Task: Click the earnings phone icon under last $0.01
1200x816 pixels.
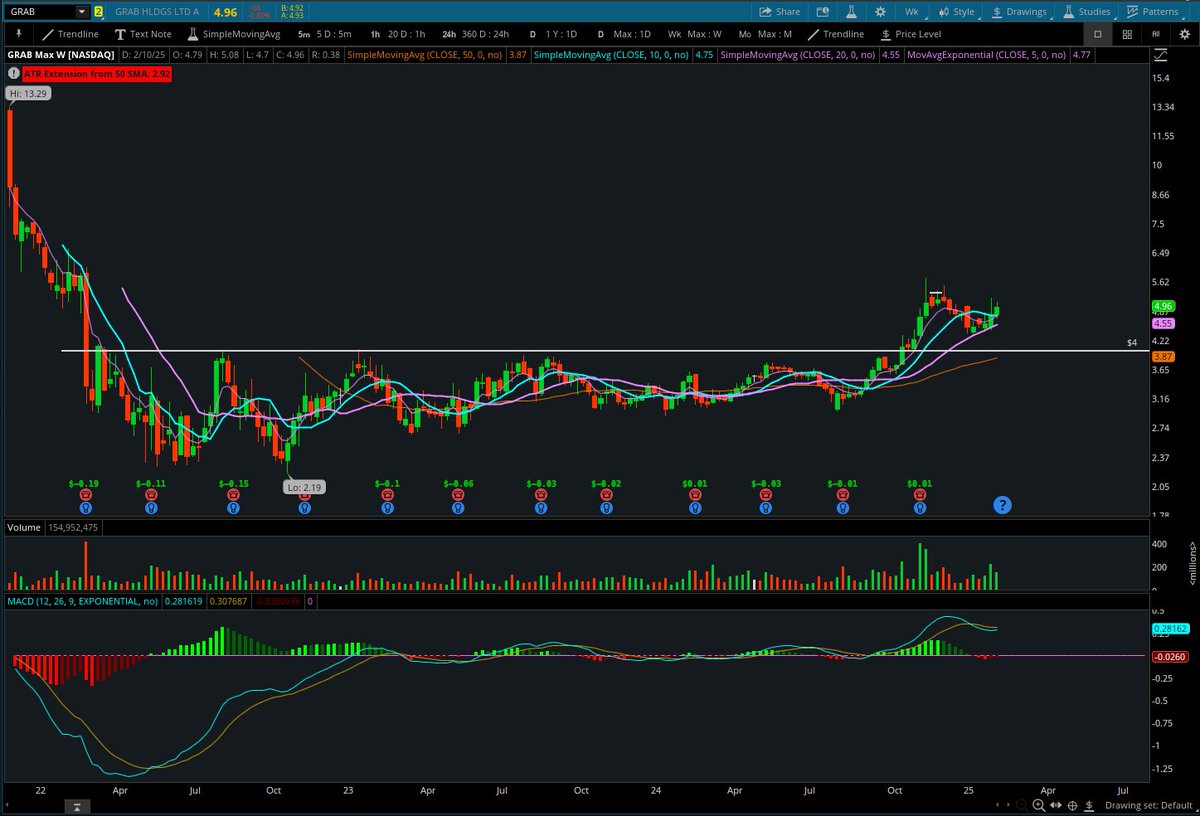Action: (x=920, y=494)
